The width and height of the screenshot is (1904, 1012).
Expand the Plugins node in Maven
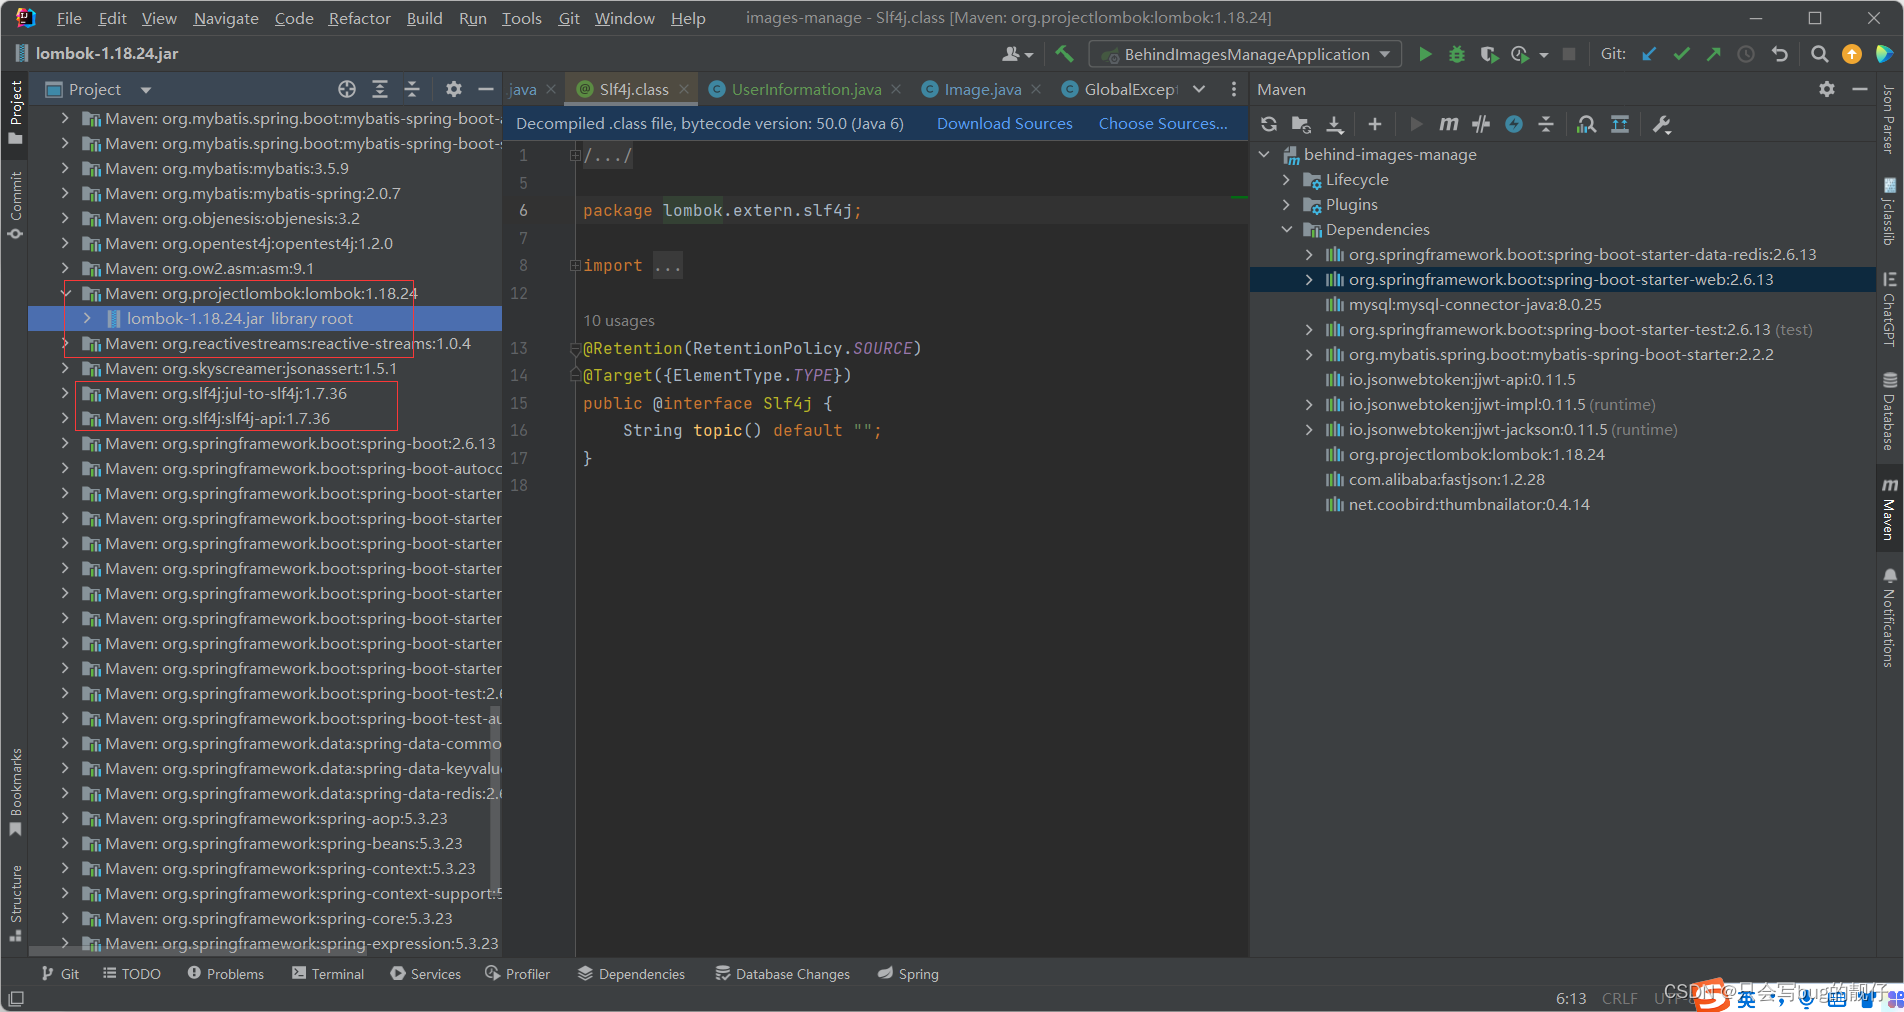(1287, 205)
